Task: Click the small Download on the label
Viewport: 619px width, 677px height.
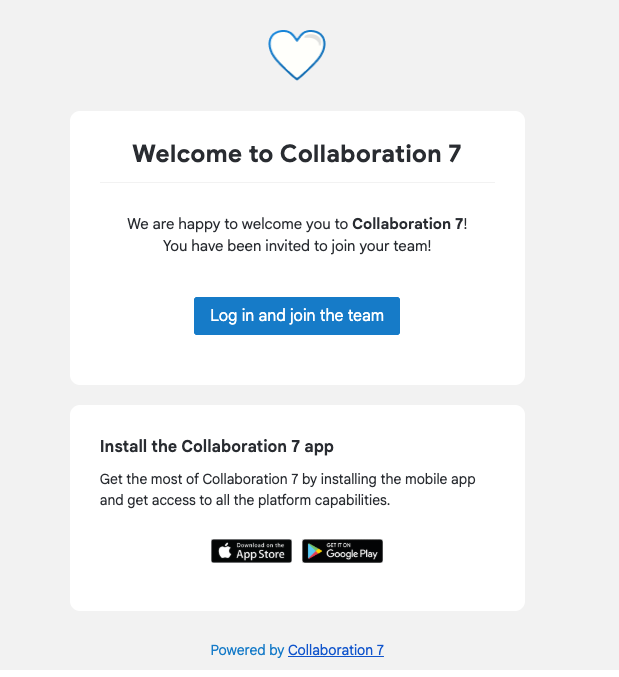Action: click(x=260, y=545)
